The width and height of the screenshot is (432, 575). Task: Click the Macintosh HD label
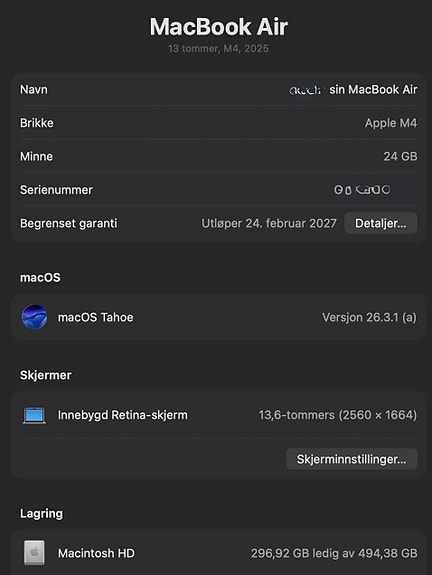(96, 553)
